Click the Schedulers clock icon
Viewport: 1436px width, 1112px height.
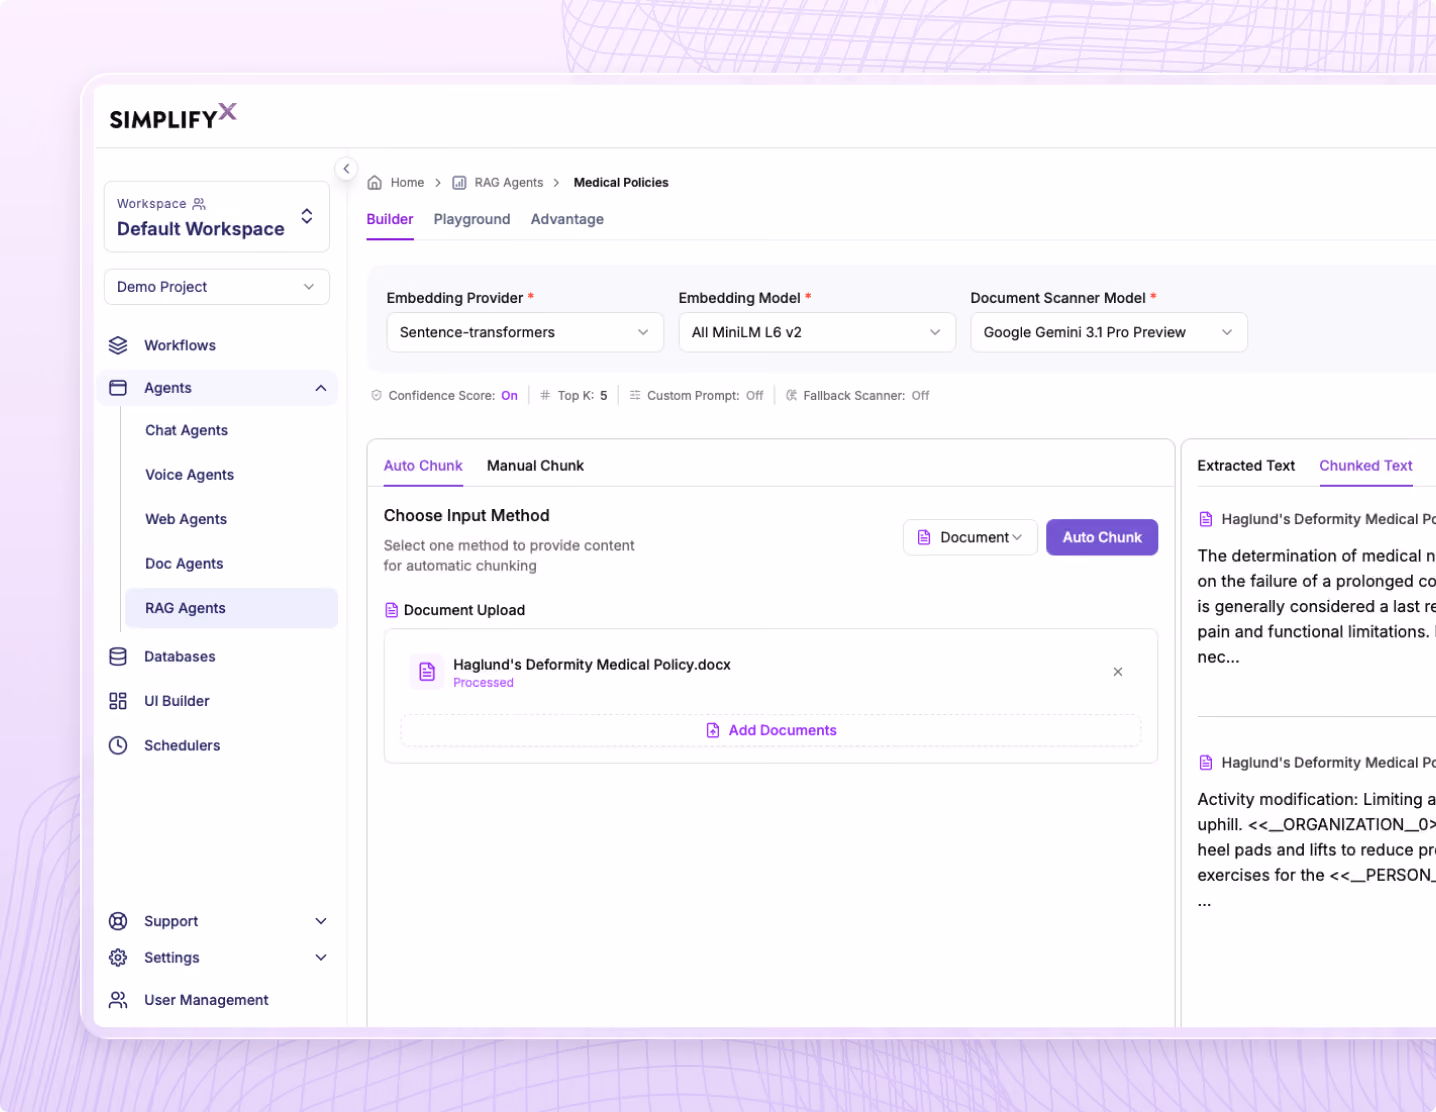pyautogui.click(x=118, y=745)
